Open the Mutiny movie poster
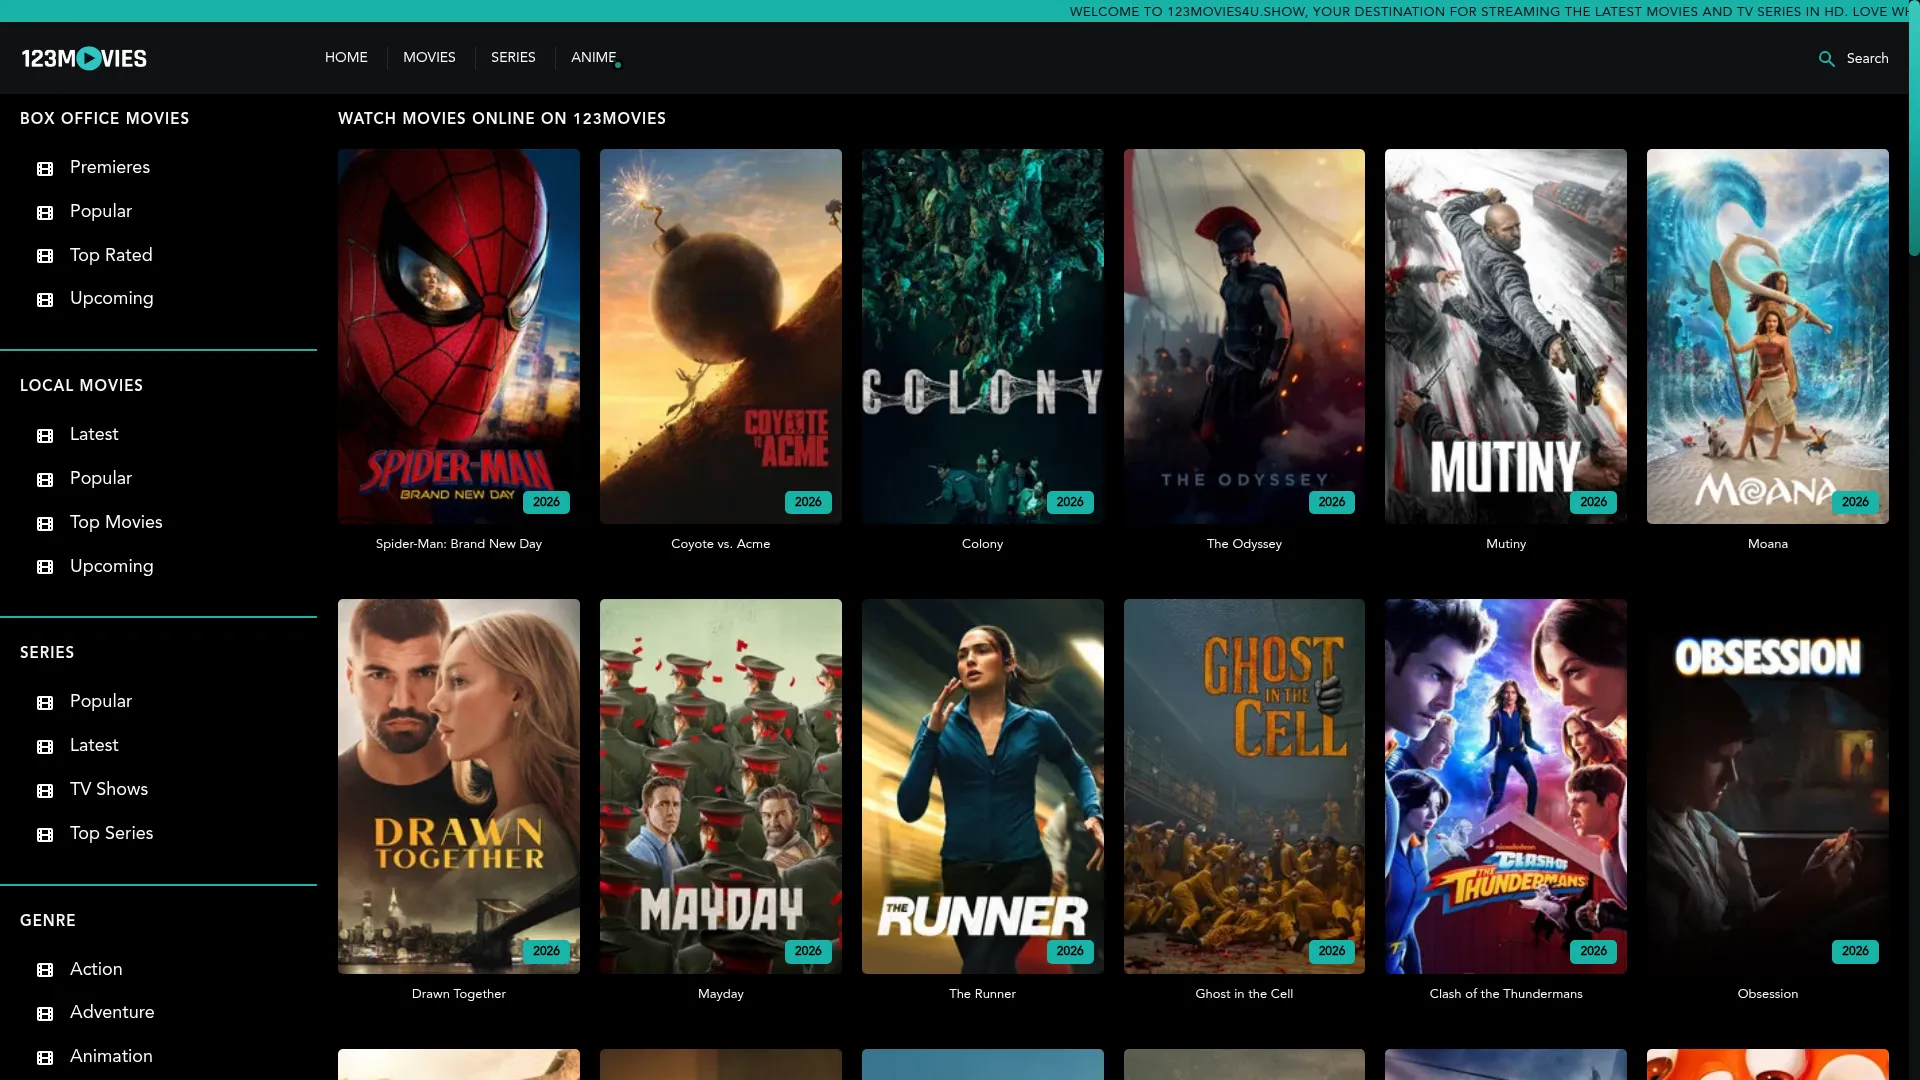This screenshot has height=1080, width=1920. 1505,336
